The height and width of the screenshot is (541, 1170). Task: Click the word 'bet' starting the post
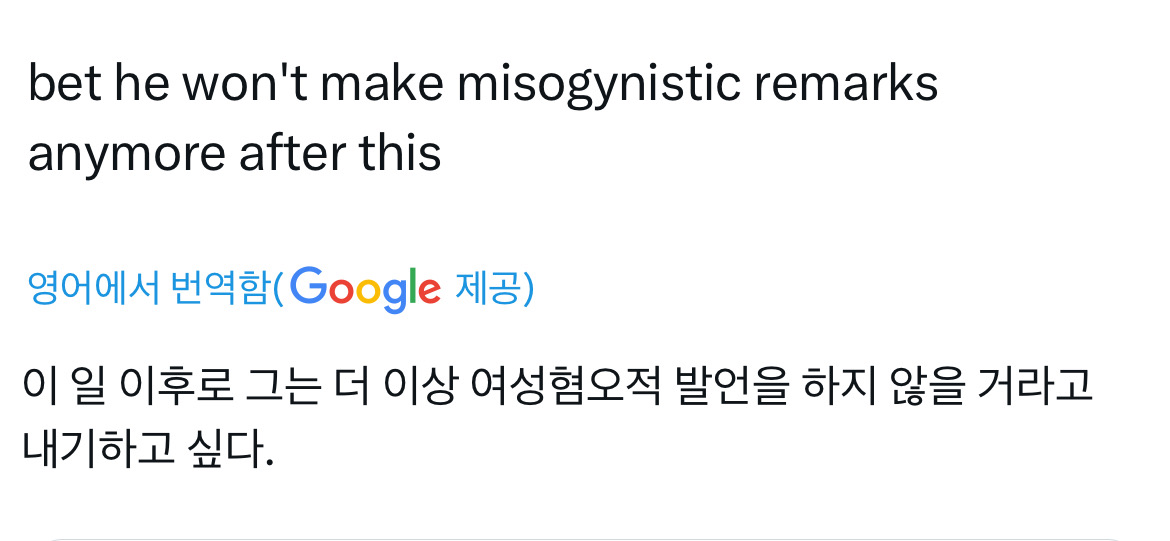(x=63, y=86)
